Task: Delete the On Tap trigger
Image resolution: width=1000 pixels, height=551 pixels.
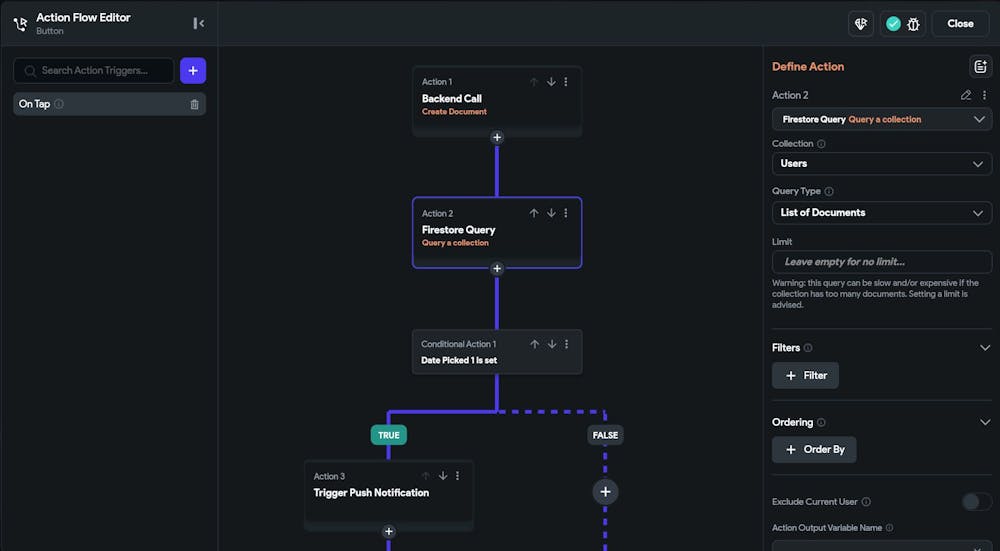Action: (194, 104)
